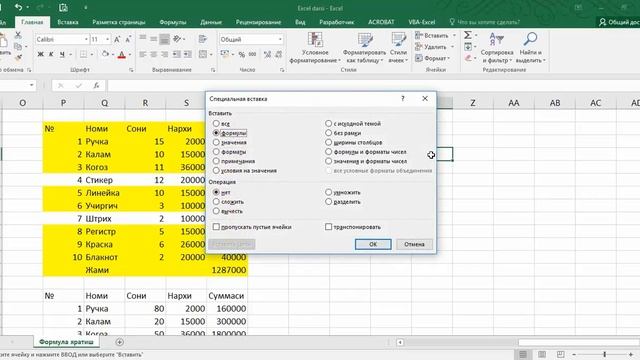Image resolution: width=640 pixels, height=360 pixels.
Task: Increase font size with larger A icon
Action: click(117, 39)
